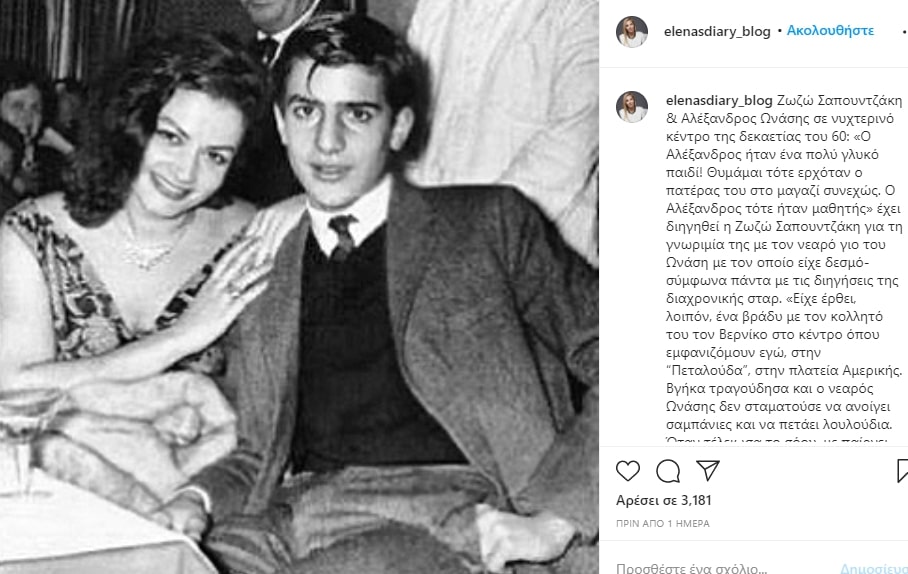Open elenasdiary_blog username in the header

(x=717, y=31)
